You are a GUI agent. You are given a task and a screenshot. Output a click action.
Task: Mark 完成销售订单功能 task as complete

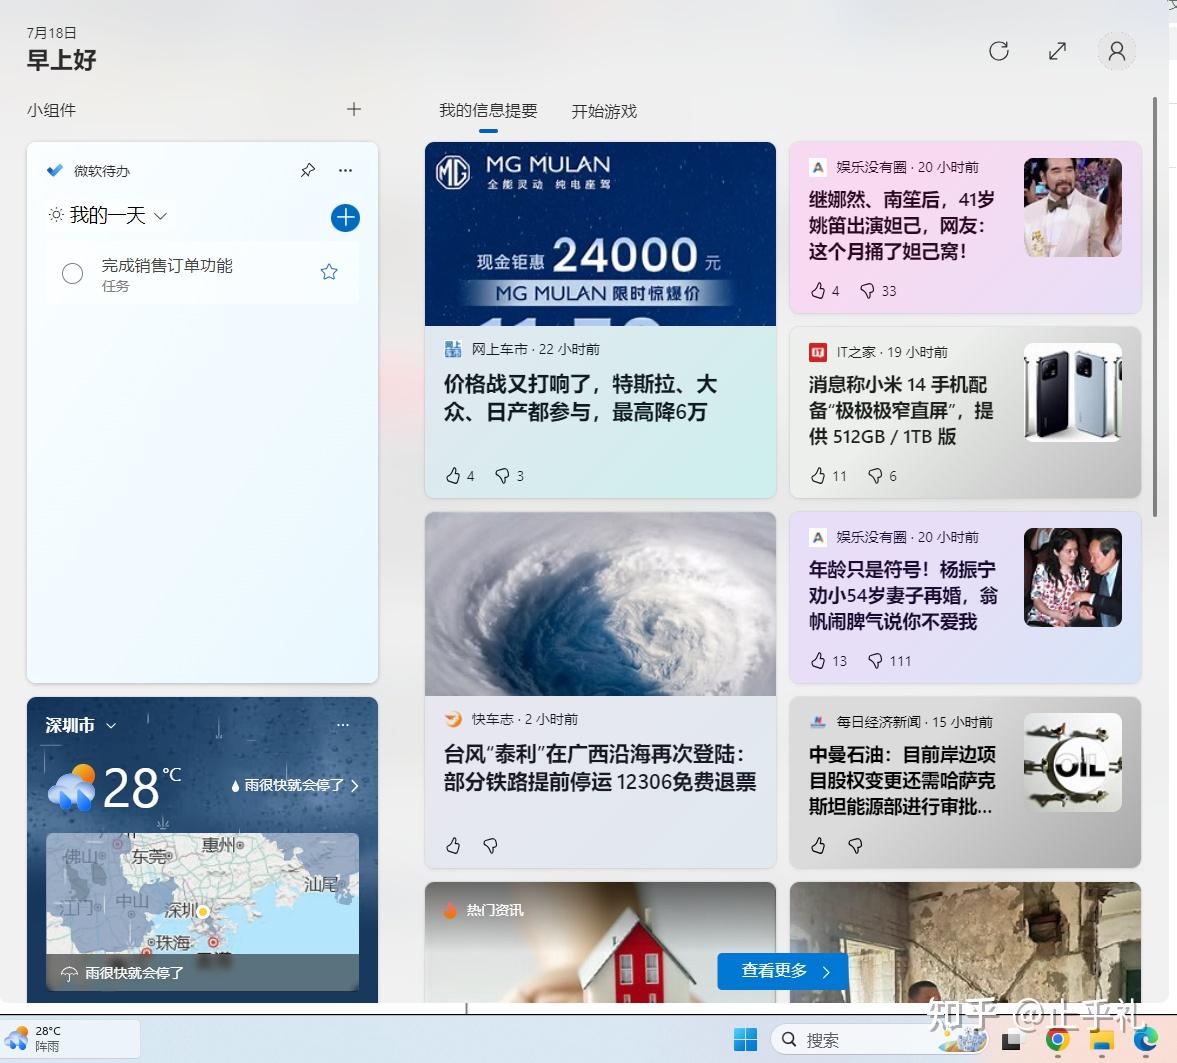[x=72, y=273]
